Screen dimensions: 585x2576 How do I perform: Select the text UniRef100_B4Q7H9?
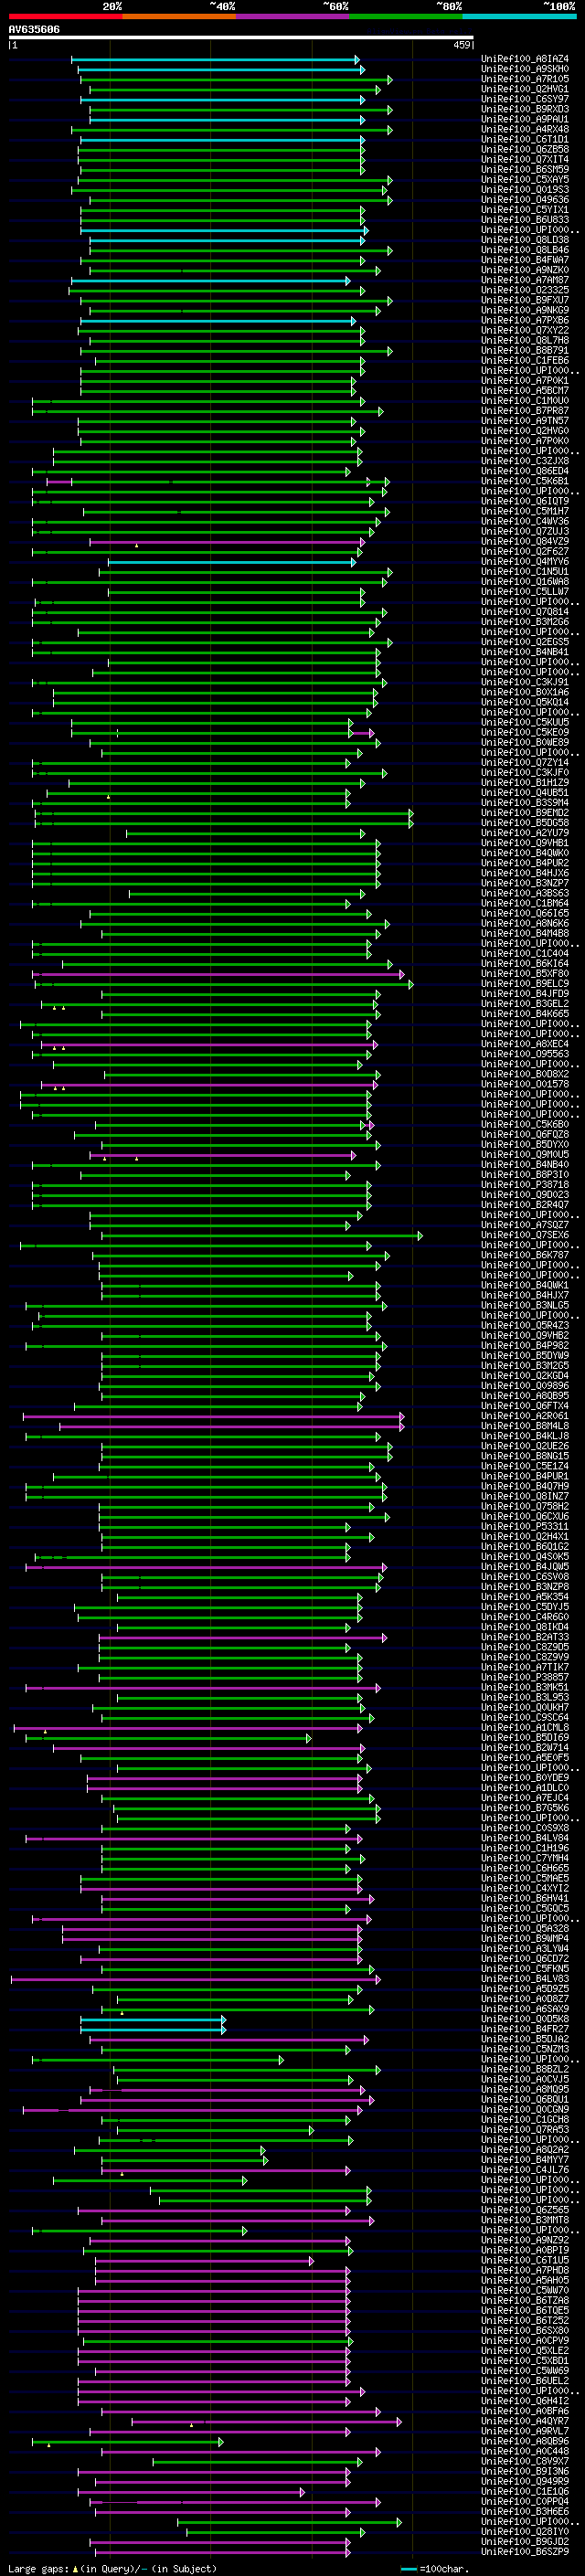(x=525, y=1486)
